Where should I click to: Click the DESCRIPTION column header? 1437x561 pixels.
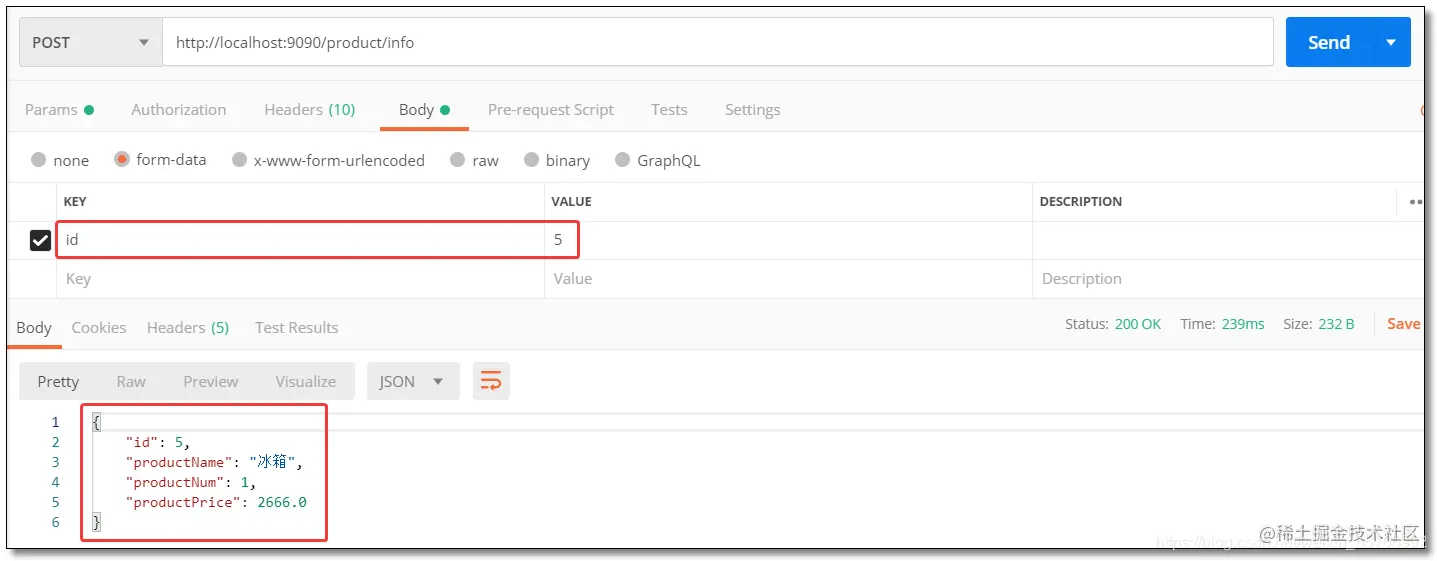(x=1081, y=201)
